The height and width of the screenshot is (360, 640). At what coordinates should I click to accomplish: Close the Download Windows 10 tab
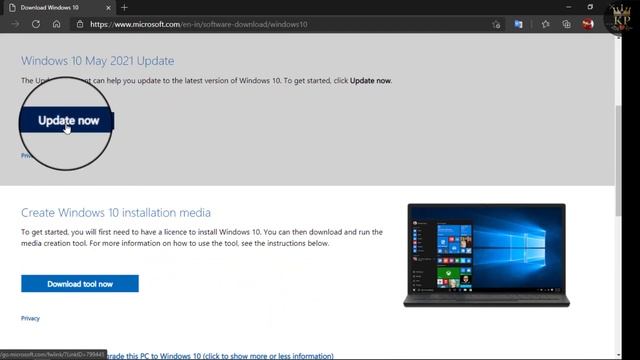point(108,8)
